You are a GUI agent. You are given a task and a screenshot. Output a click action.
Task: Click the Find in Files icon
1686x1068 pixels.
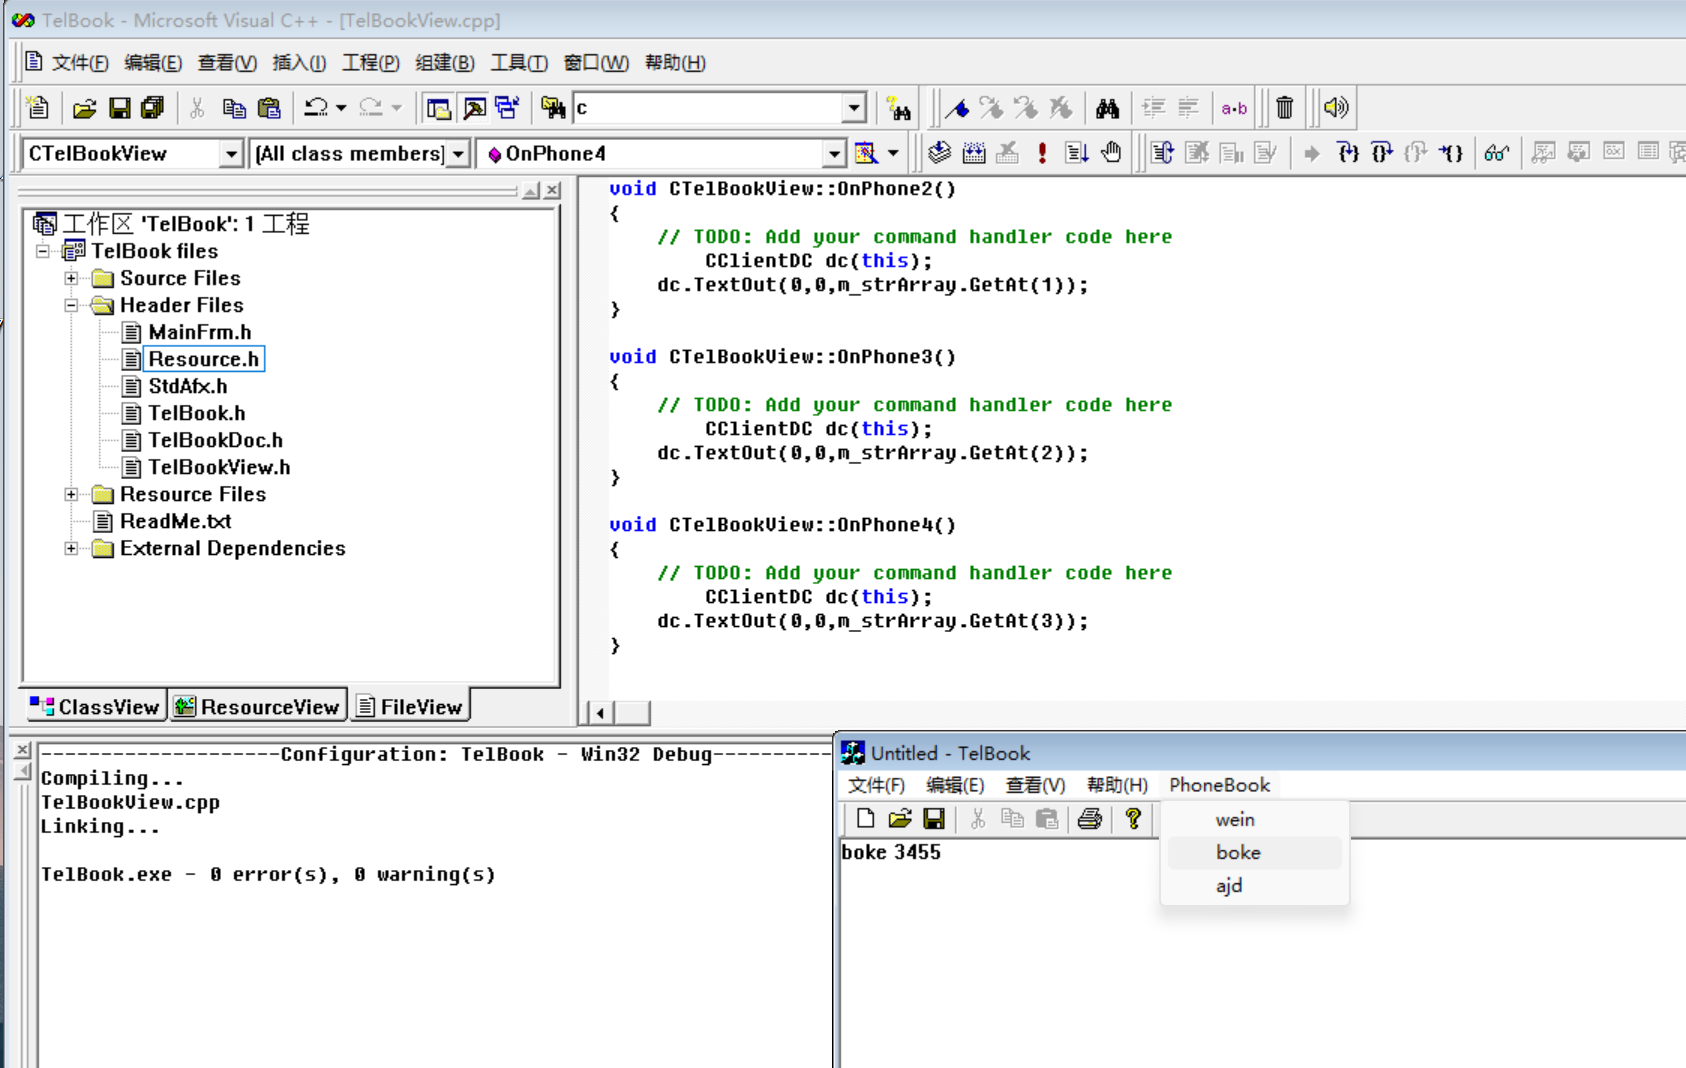coord(552,108)
